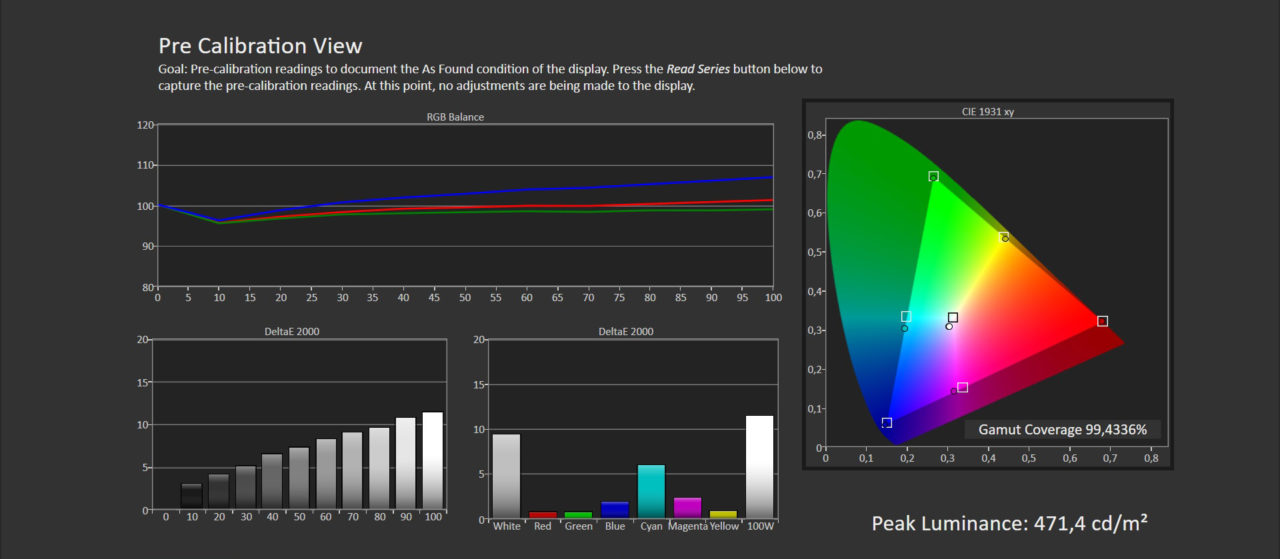Select the grayscale bar at level 100
Image resolution: width=1280 pixels, height=559 pixels.
tap(432, 460)
